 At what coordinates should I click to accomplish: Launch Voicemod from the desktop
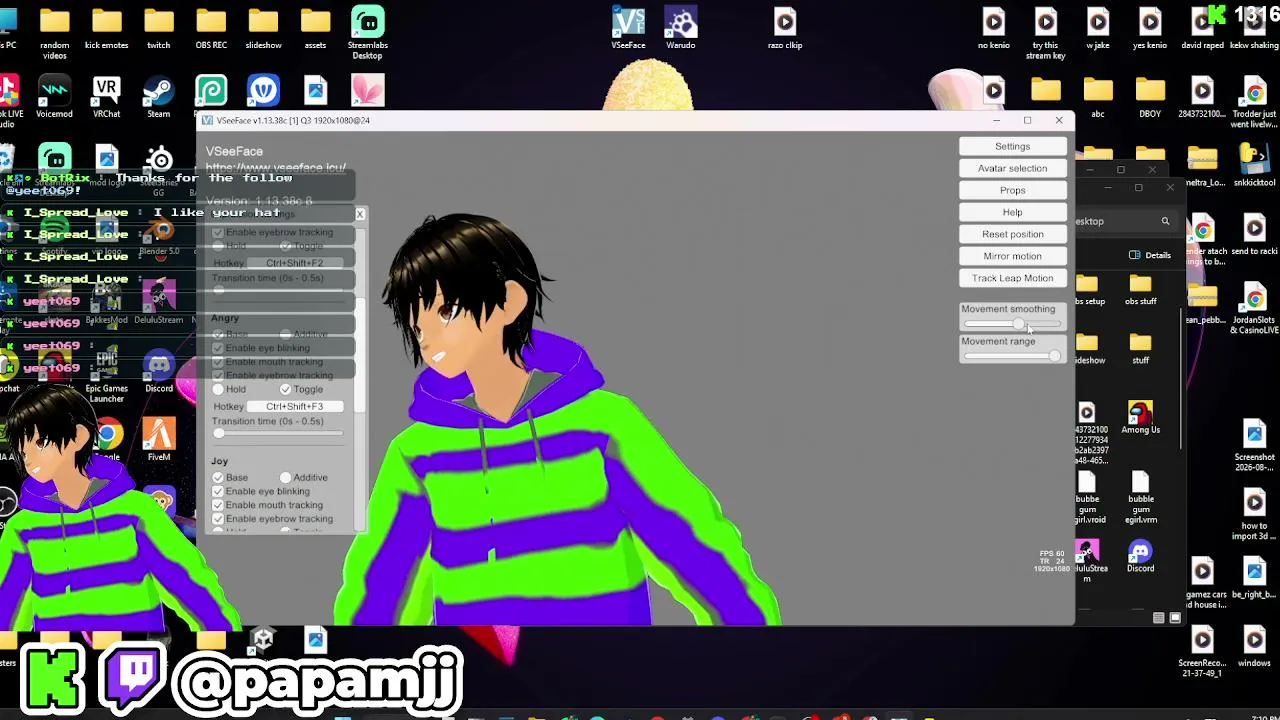pyautogui.click(x=54, y=98)
